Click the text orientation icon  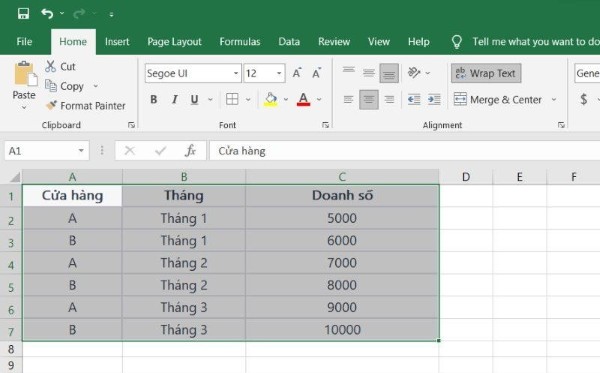pyautogui.click(x=414, y=73)
